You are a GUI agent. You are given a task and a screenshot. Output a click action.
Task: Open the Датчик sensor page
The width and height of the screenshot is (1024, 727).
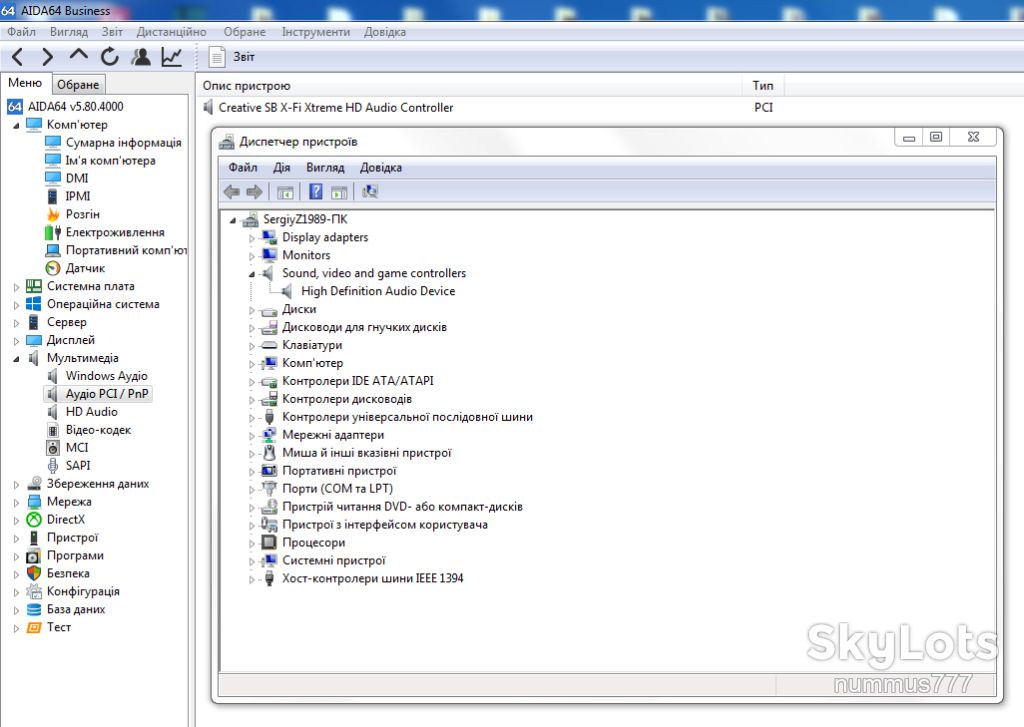pyautogui.click(x=85, y=268)
